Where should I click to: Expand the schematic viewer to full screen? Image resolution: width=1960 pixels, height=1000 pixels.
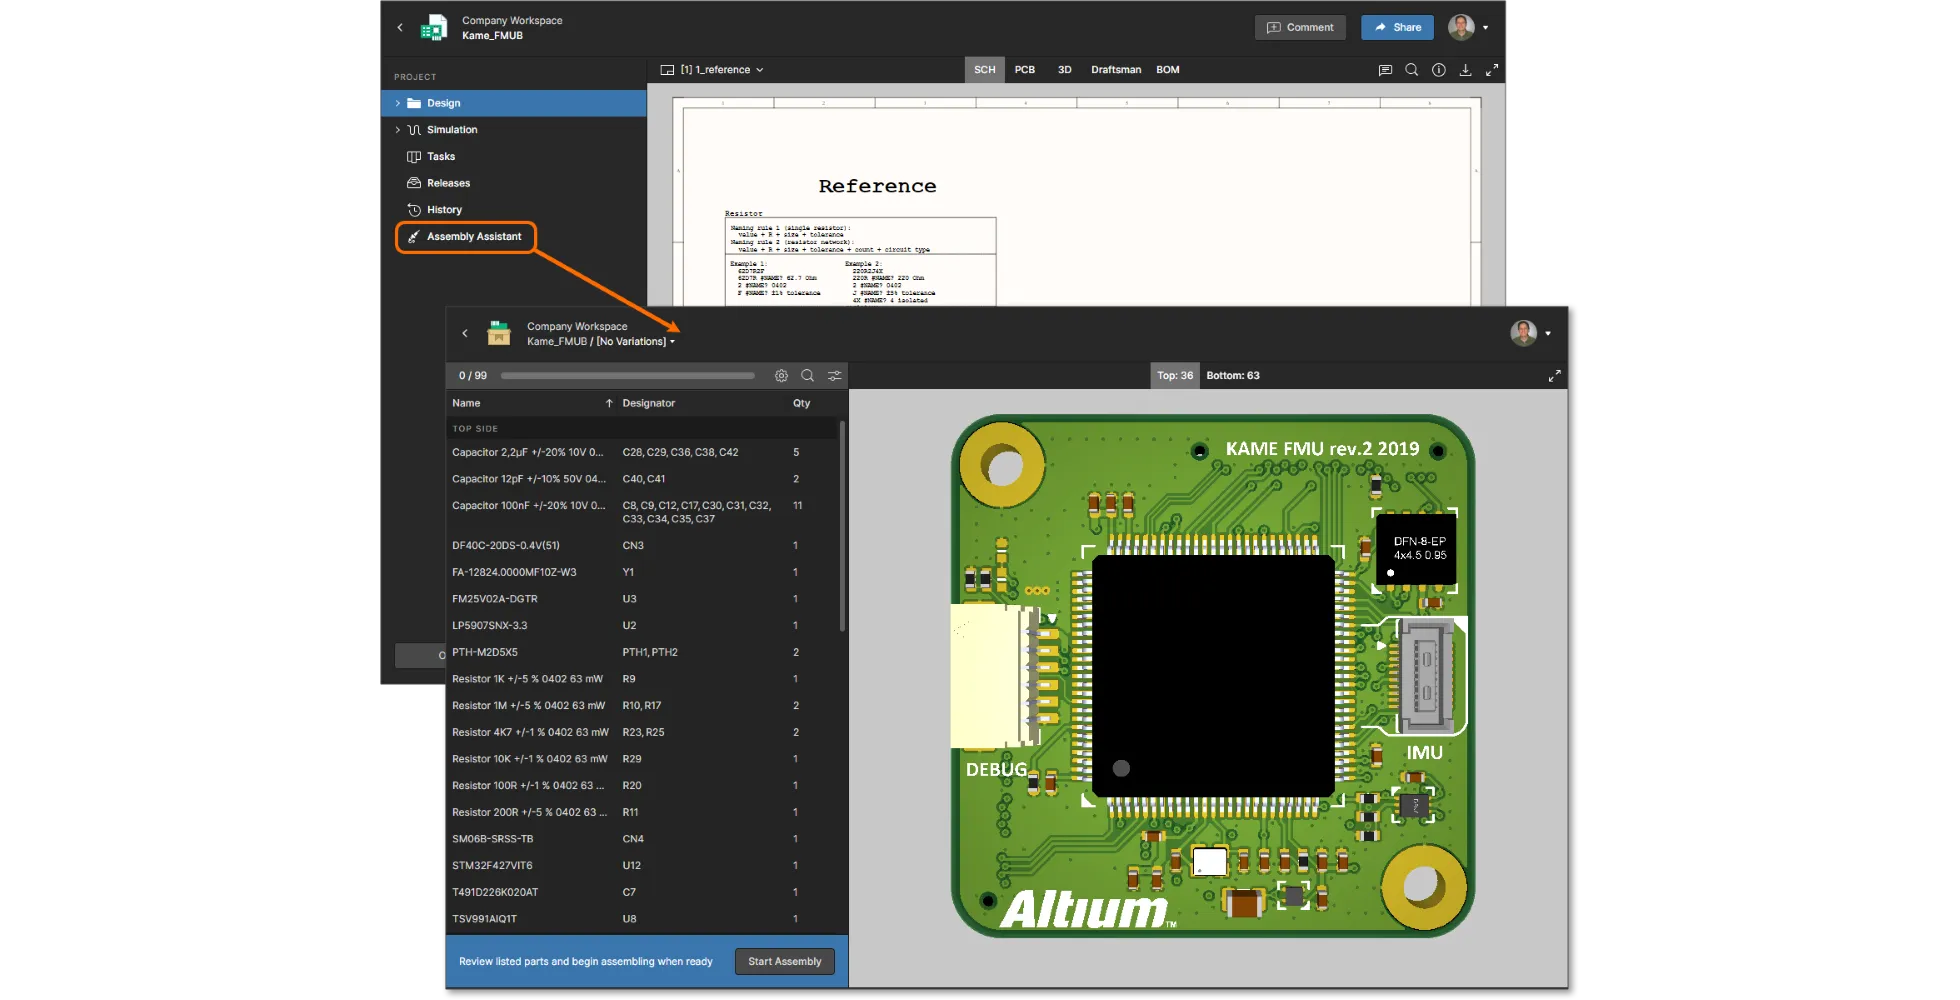click(x=1492, y=70)
